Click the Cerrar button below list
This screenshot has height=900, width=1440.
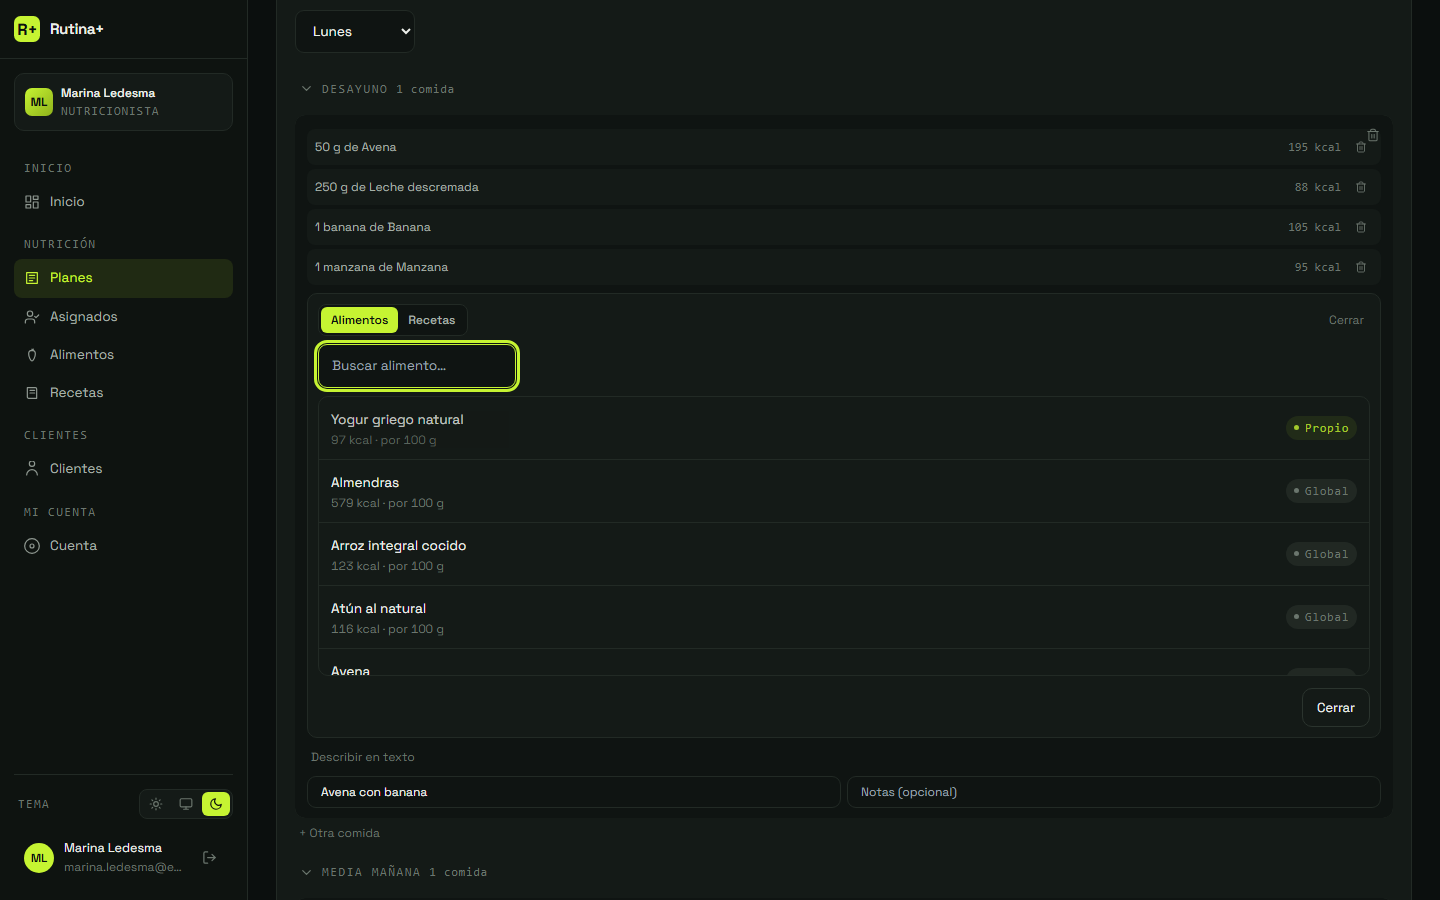click(1336, 708)
